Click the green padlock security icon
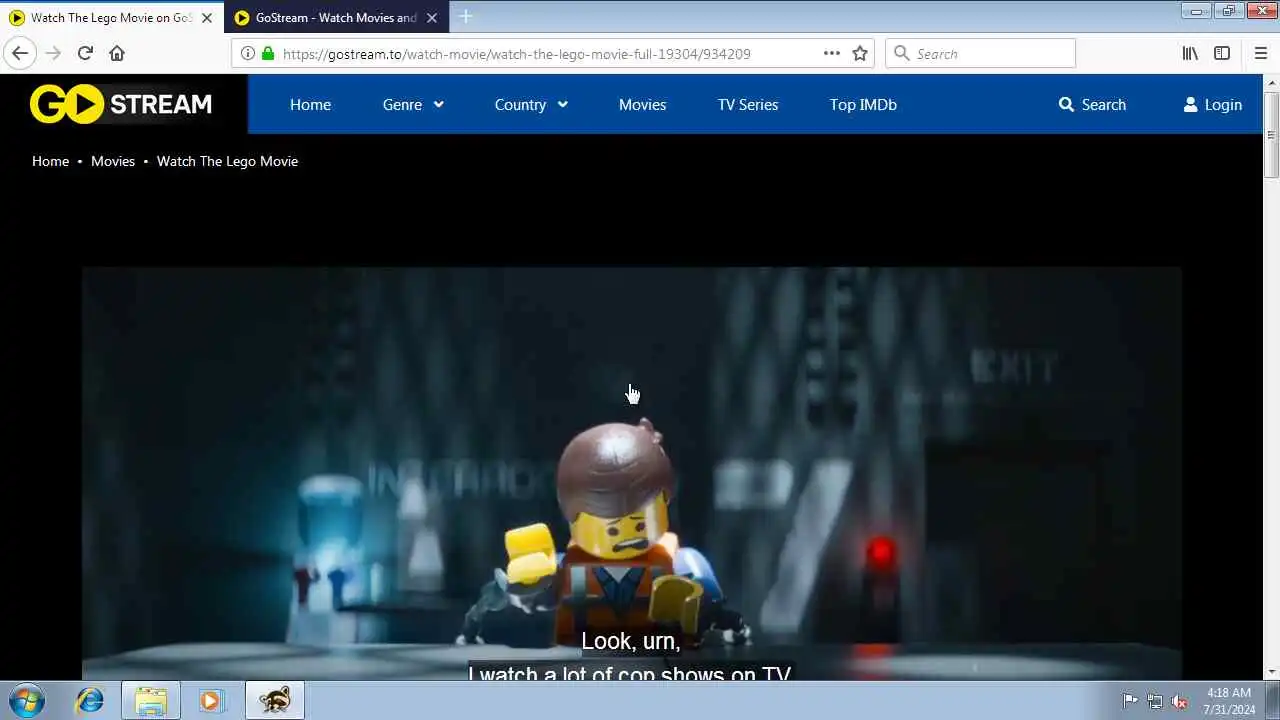The height and width of the screenshot is (720, 1280). coord(267,53)
